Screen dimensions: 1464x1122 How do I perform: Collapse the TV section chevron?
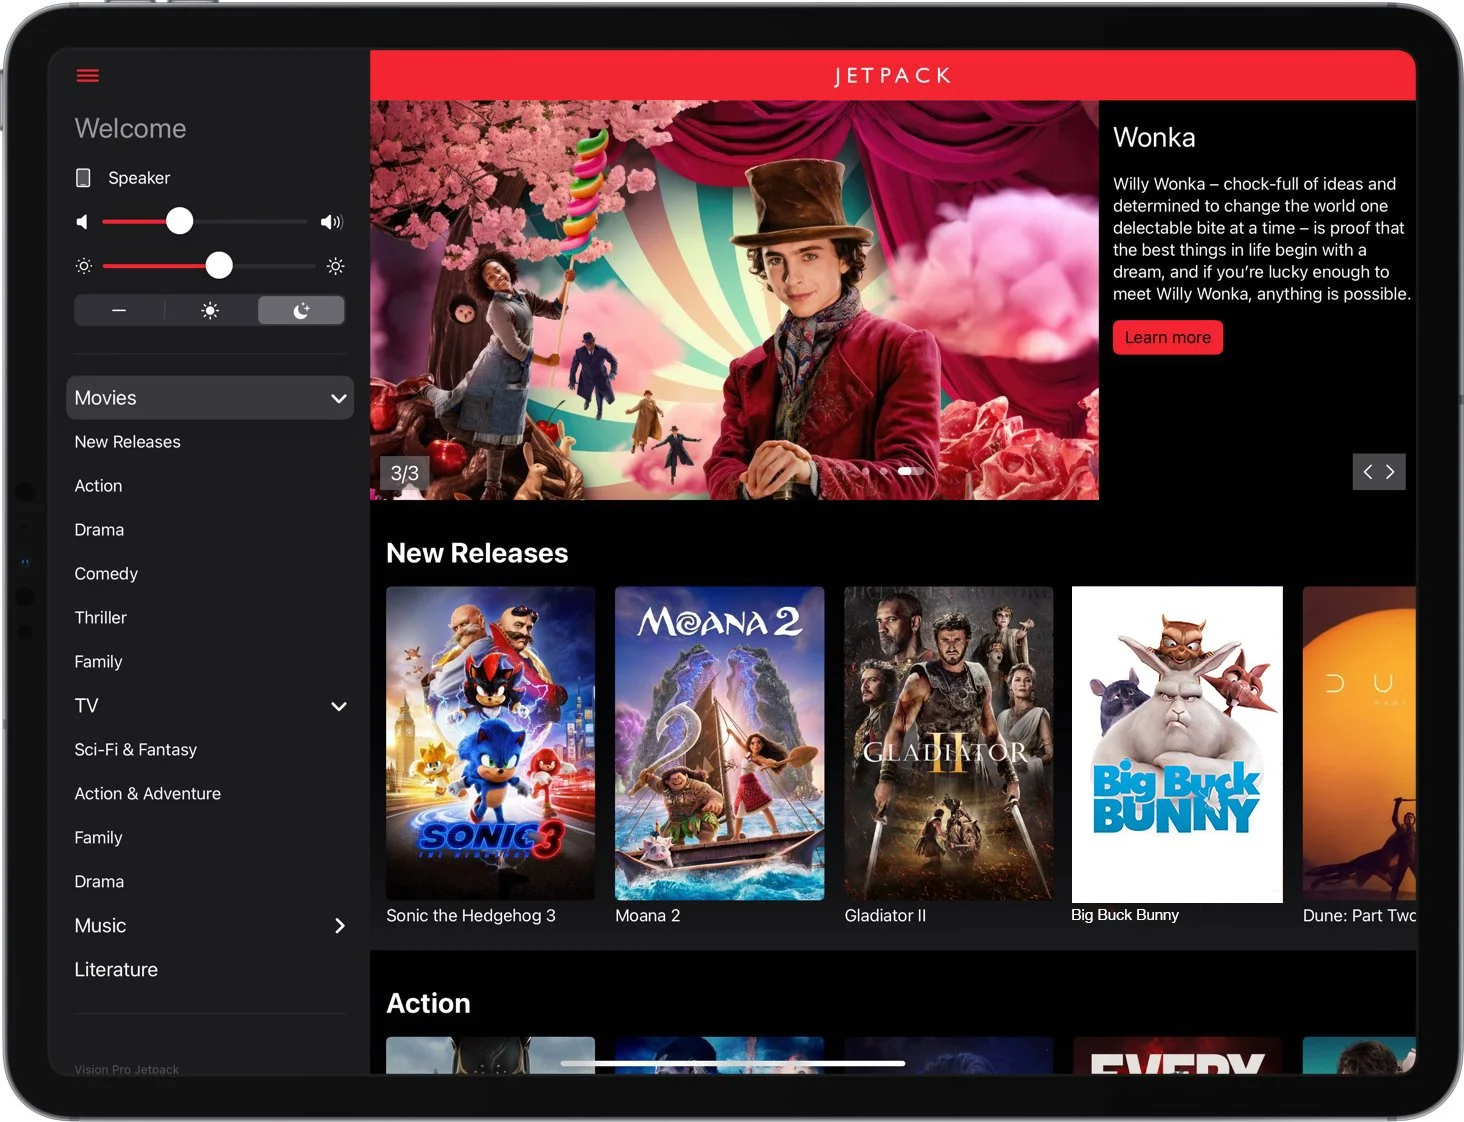coord(339,706)
